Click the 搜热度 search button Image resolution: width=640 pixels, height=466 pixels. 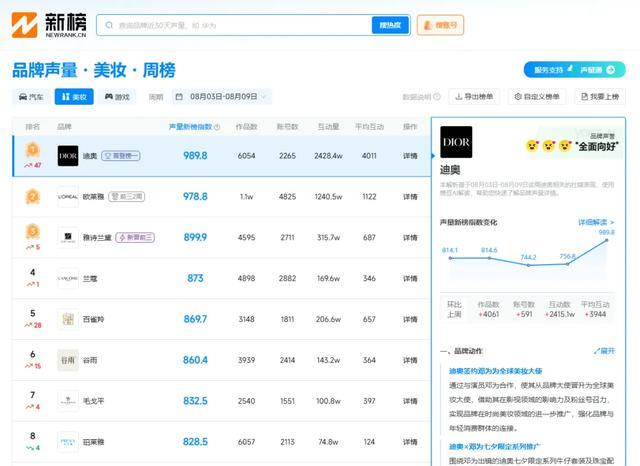(x=391, y=25)
